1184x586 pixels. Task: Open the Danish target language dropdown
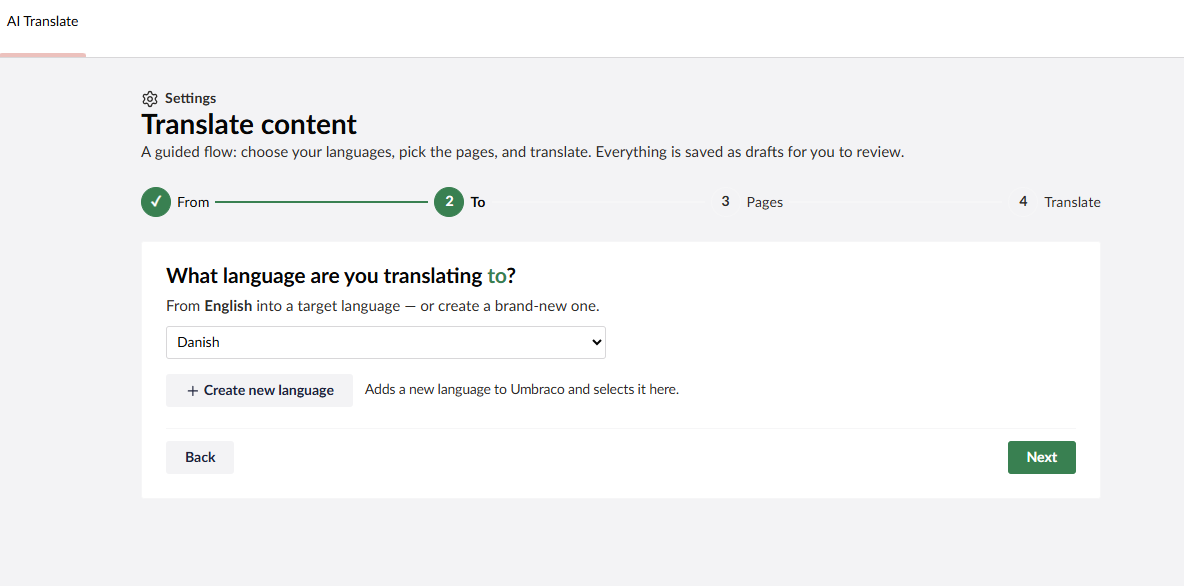tap(386, 342)
